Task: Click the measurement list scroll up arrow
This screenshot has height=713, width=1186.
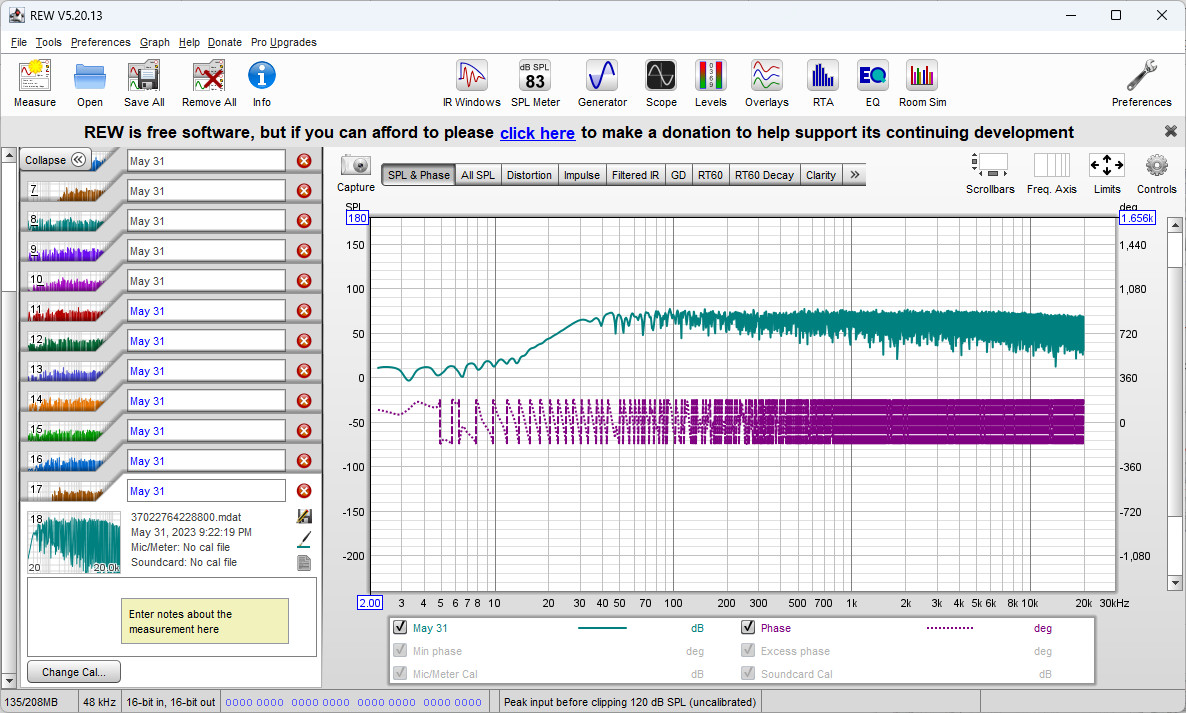Action: pos(8,155)
